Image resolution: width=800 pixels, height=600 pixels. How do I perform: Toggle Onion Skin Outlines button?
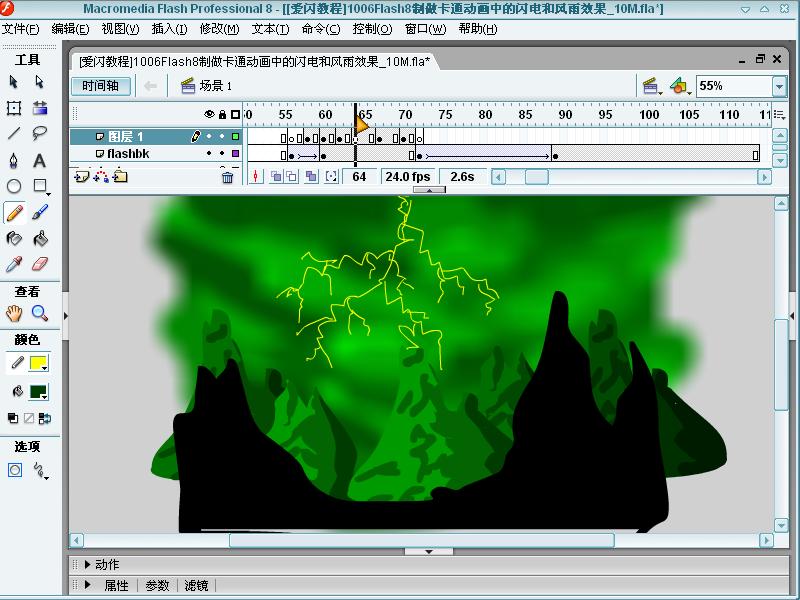coord(292,177)
